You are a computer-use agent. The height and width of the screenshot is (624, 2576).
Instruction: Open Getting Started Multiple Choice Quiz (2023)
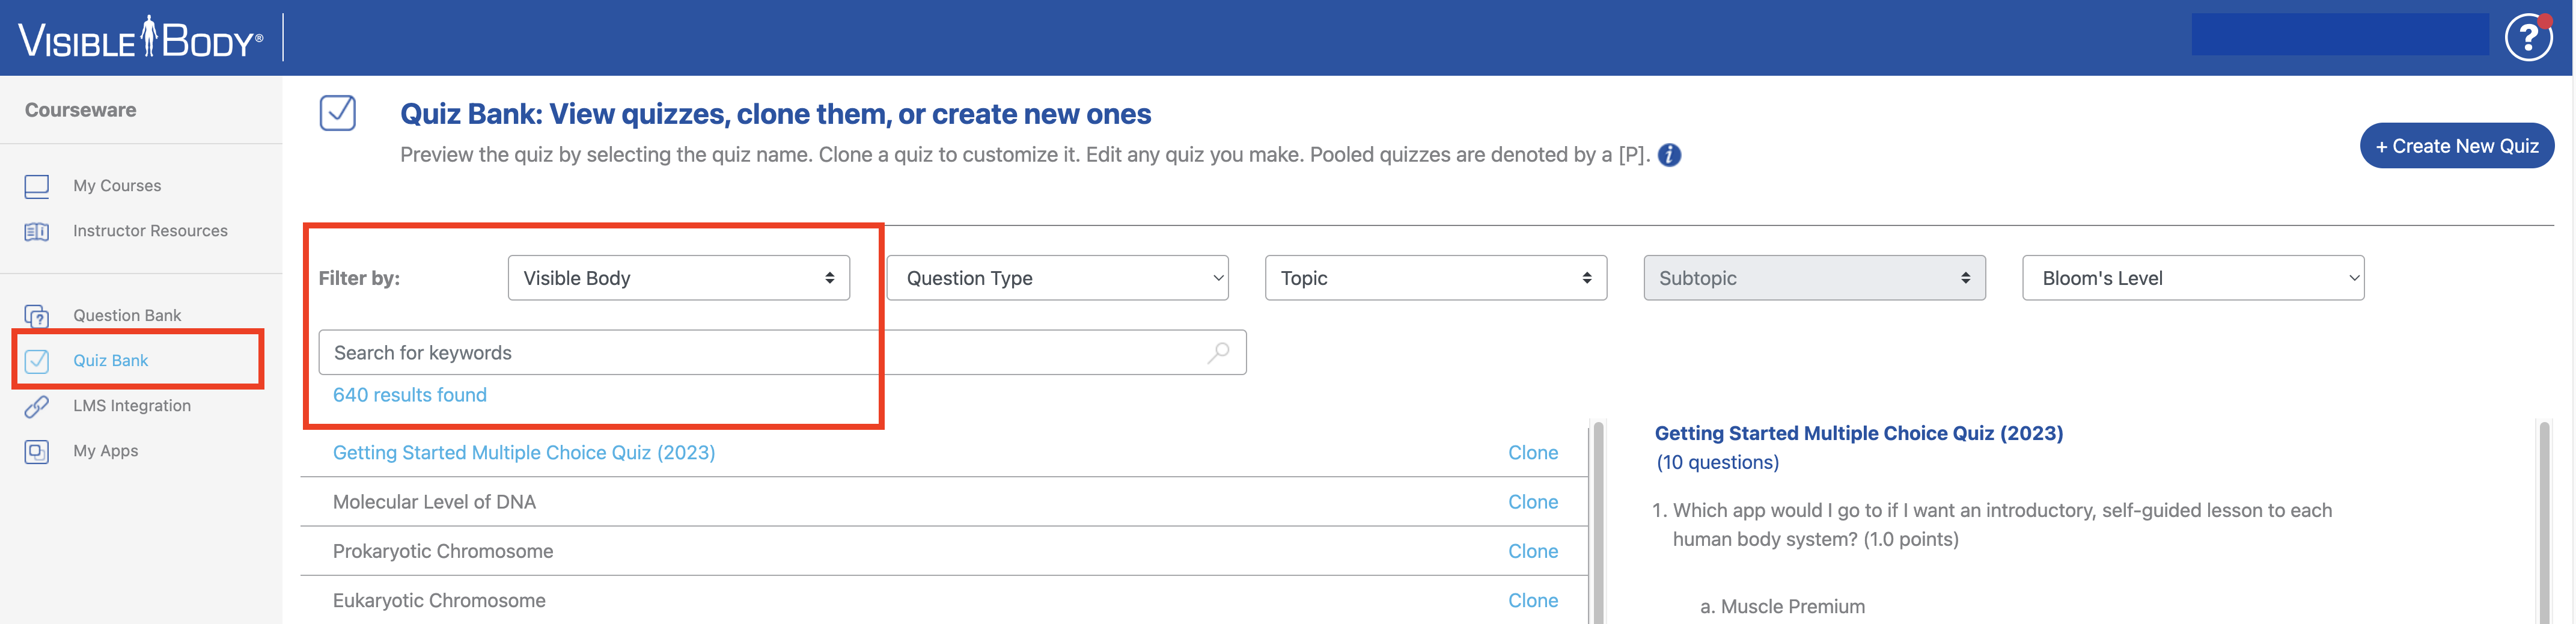point(524,452)
